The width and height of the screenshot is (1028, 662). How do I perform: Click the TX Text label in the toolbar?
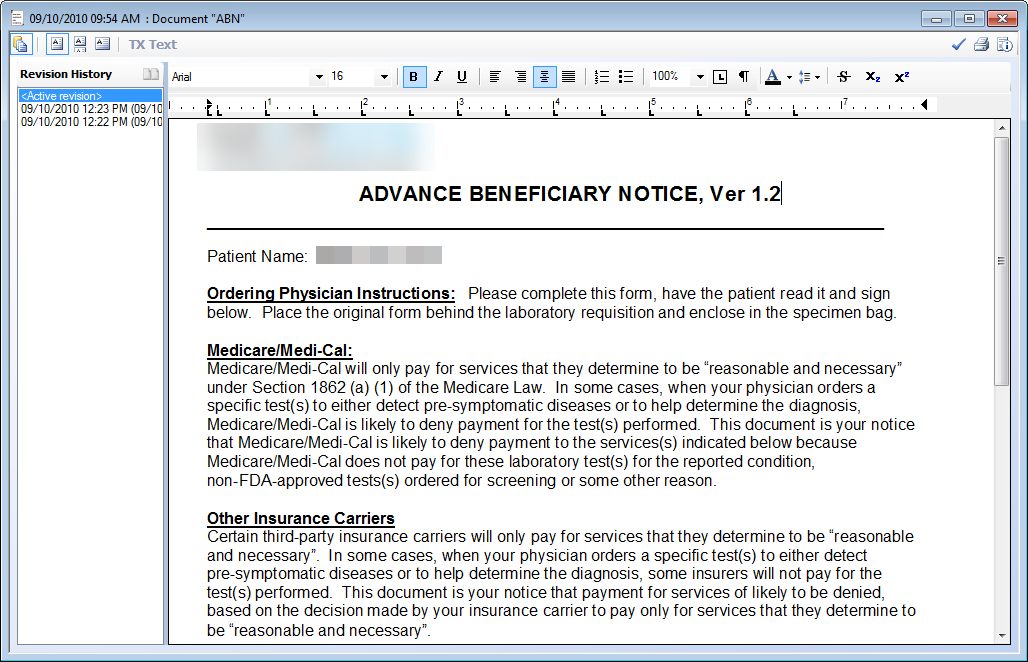(152, 45)
